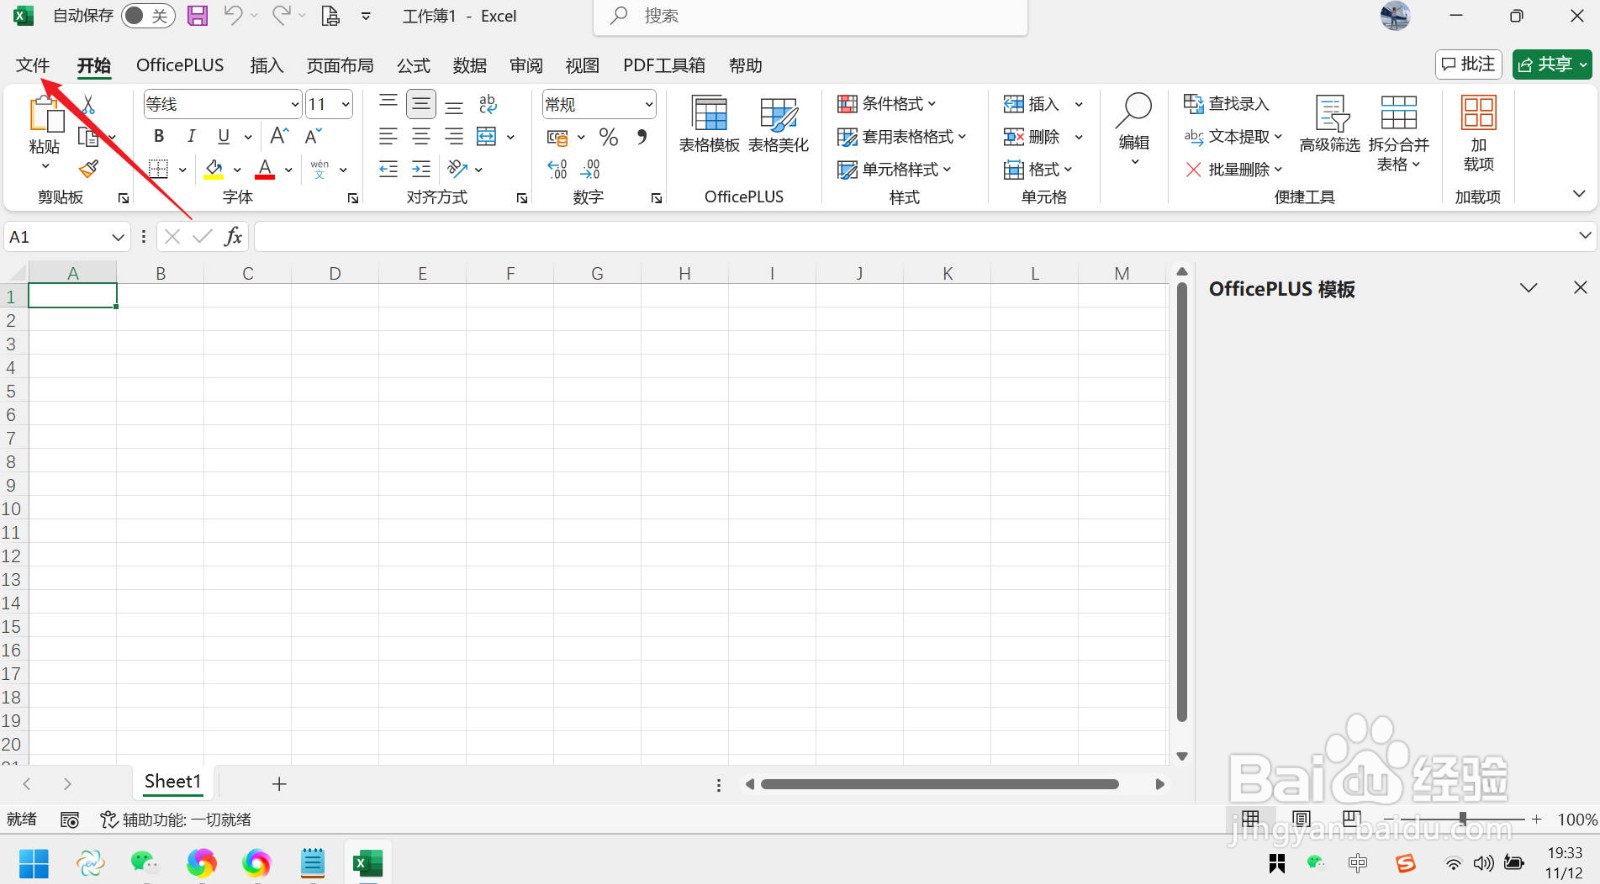This screenshot has width=1600, height=884.
Task: Click the Increase font size icon
Action: pyautogui.click(x=280, y=136)
